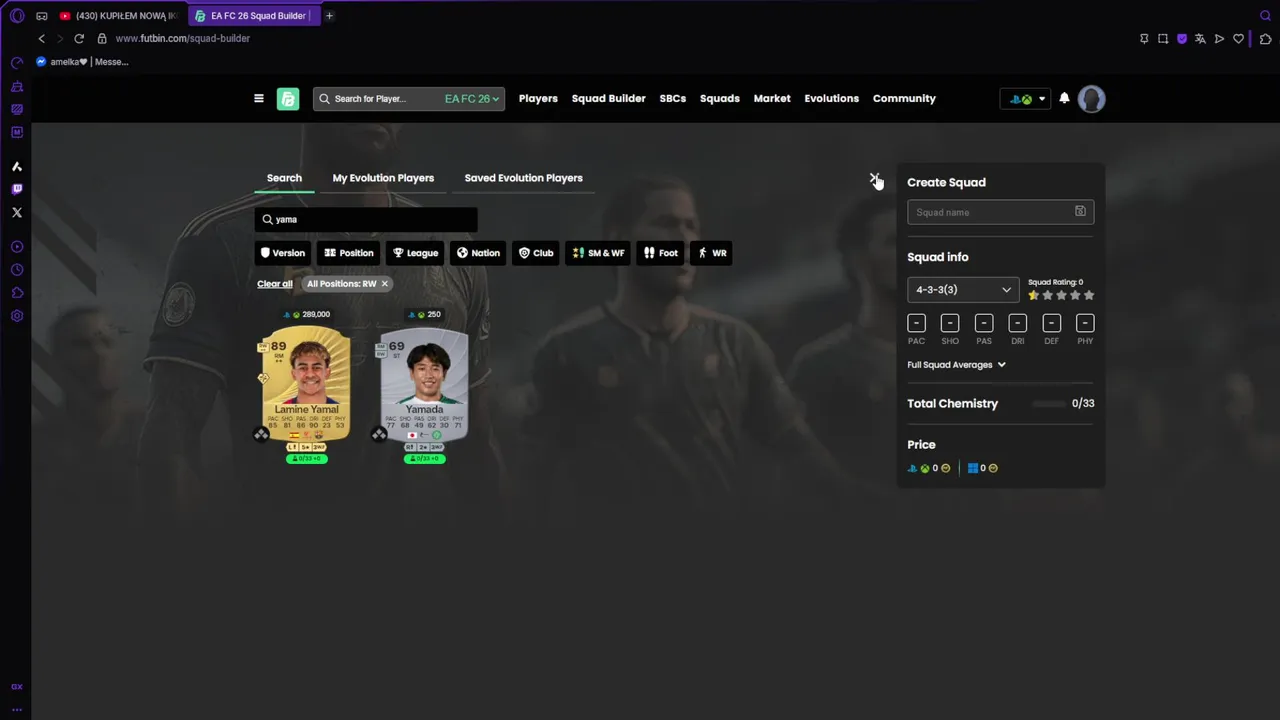Click the DEF average box

[1051, 323]
